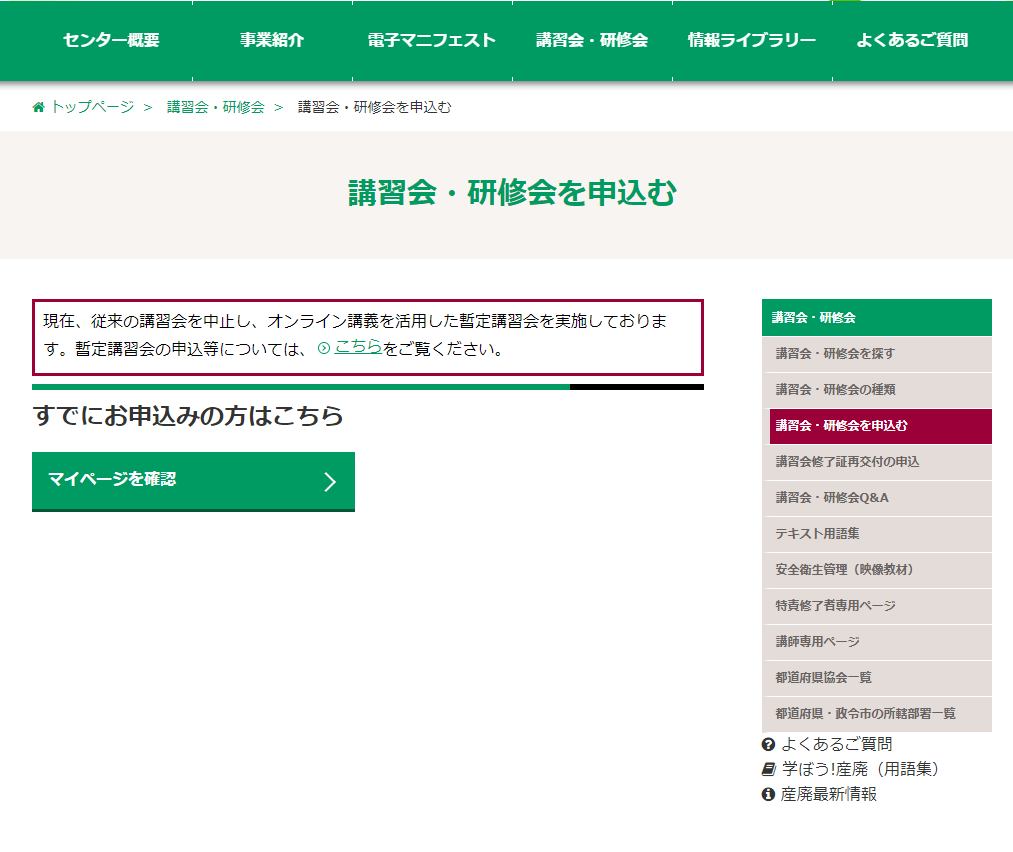Click the book icon beside 学ぼう!産廃
The image size is (1013, 852).
tap(768, 769)
